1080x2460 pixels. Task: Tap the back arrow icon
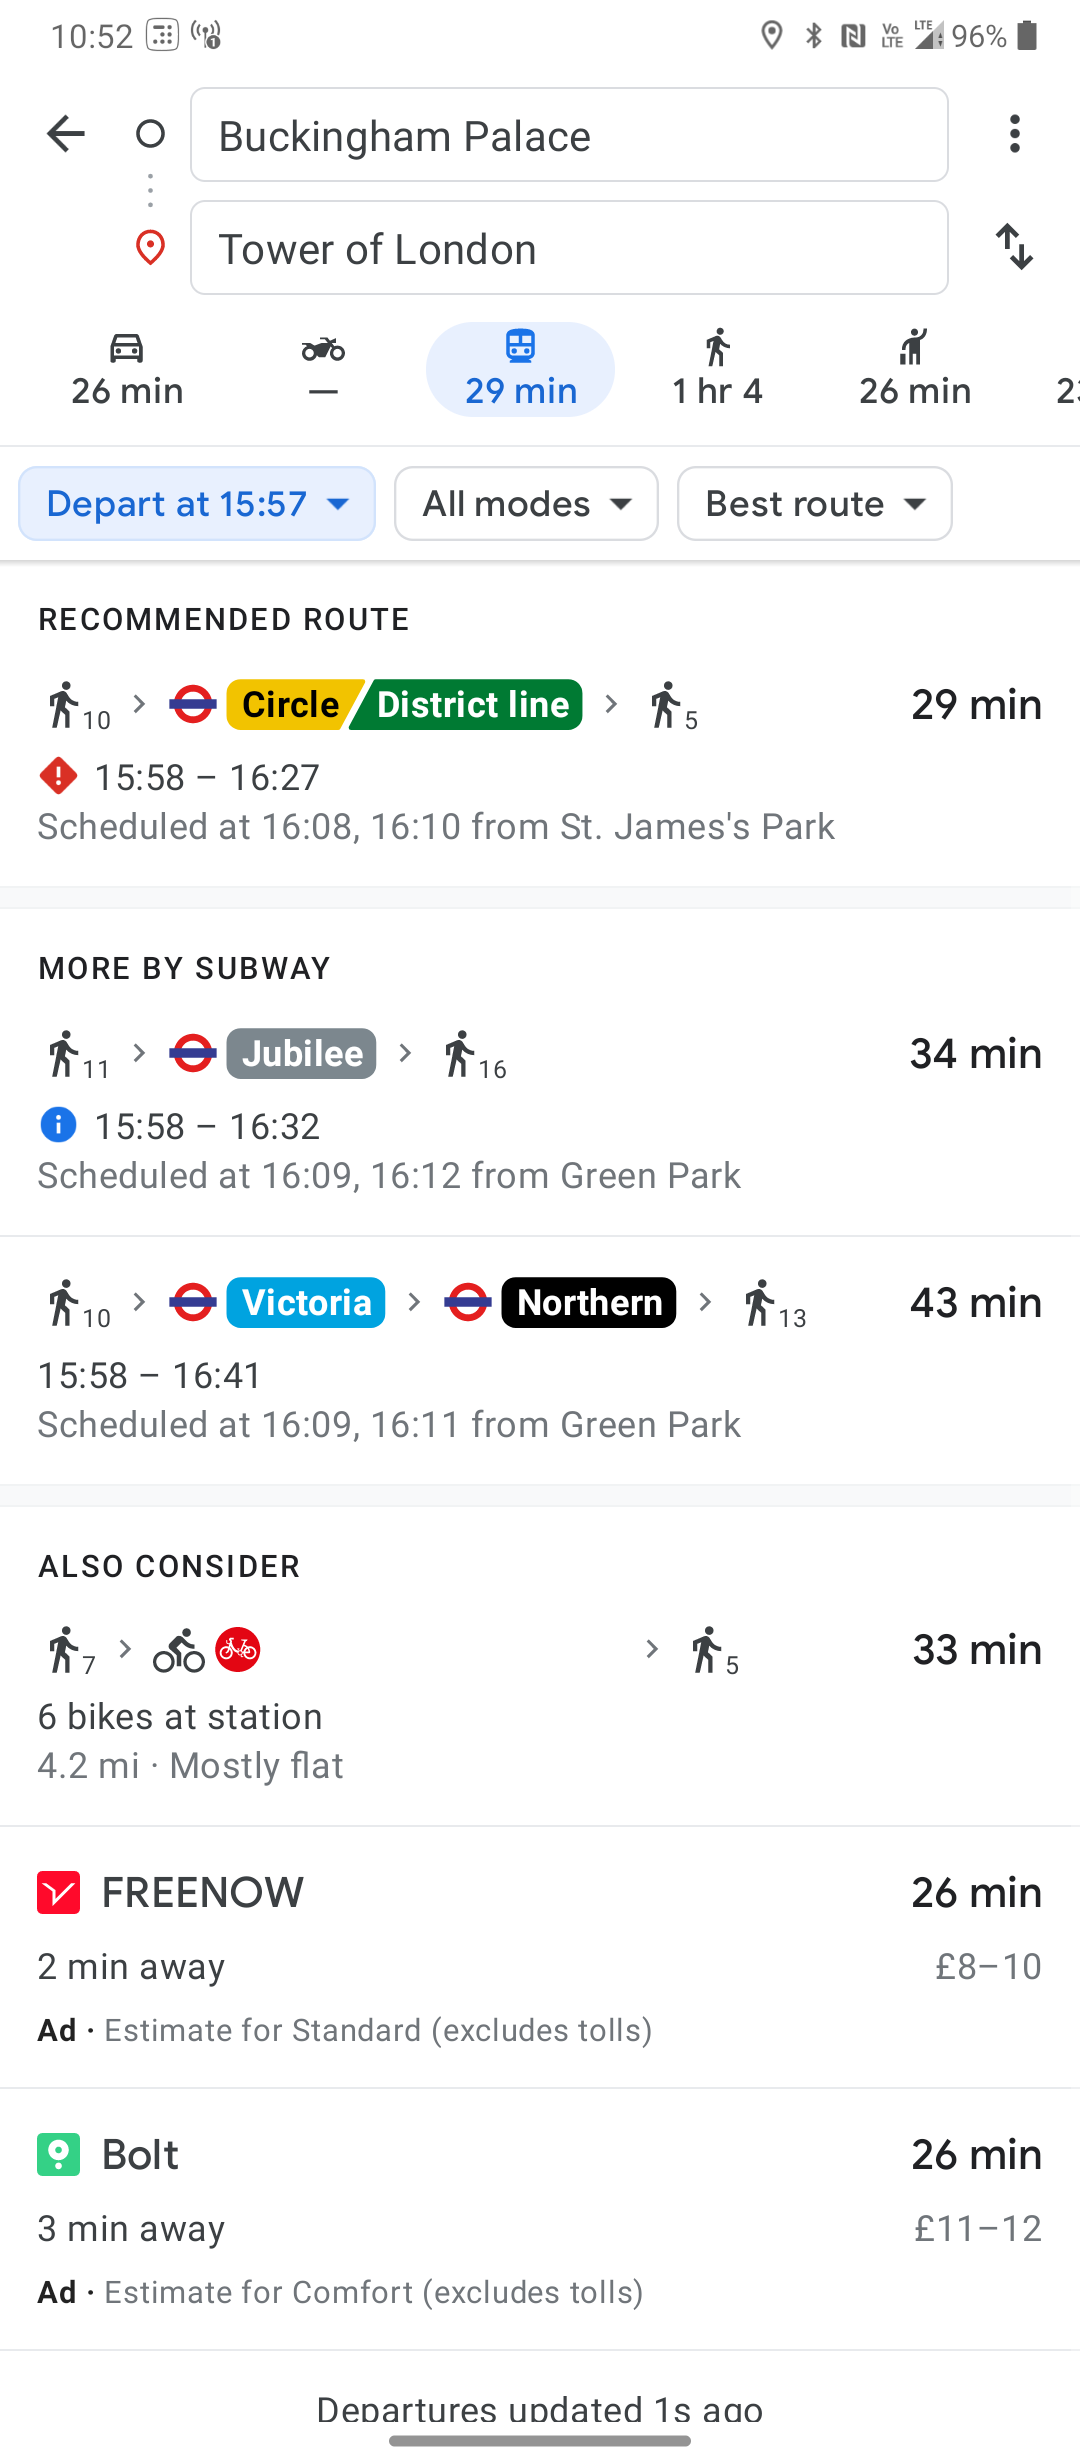[x=66, y=134]
